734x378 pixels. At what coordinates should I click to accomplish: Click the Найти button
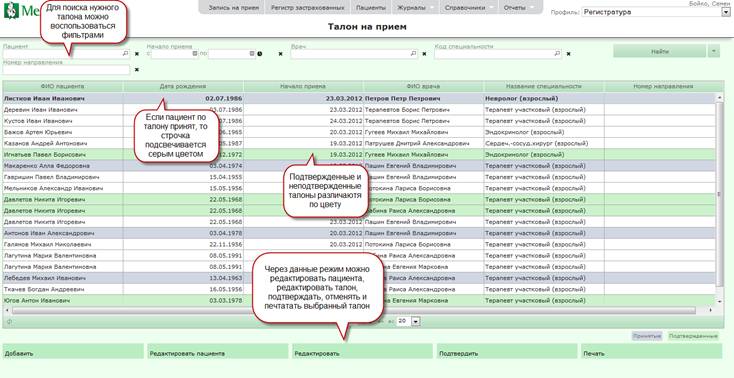pyautogui.click(x=660, y=51)
